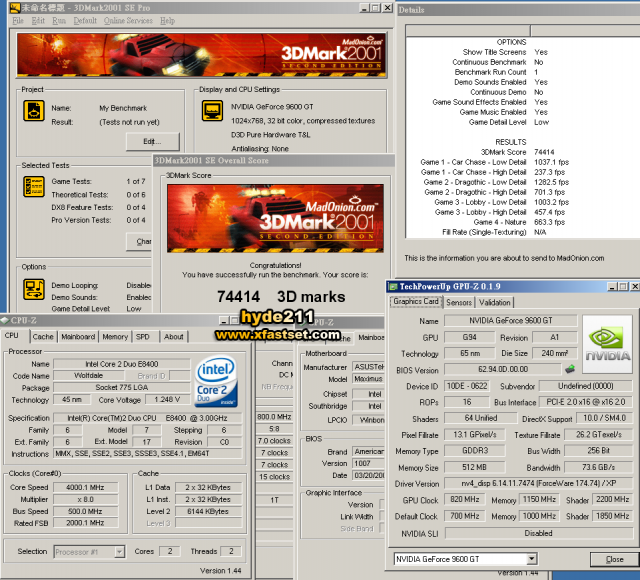Click the BIOS Version field 62.94.0D.00.00

coord(503,369)
